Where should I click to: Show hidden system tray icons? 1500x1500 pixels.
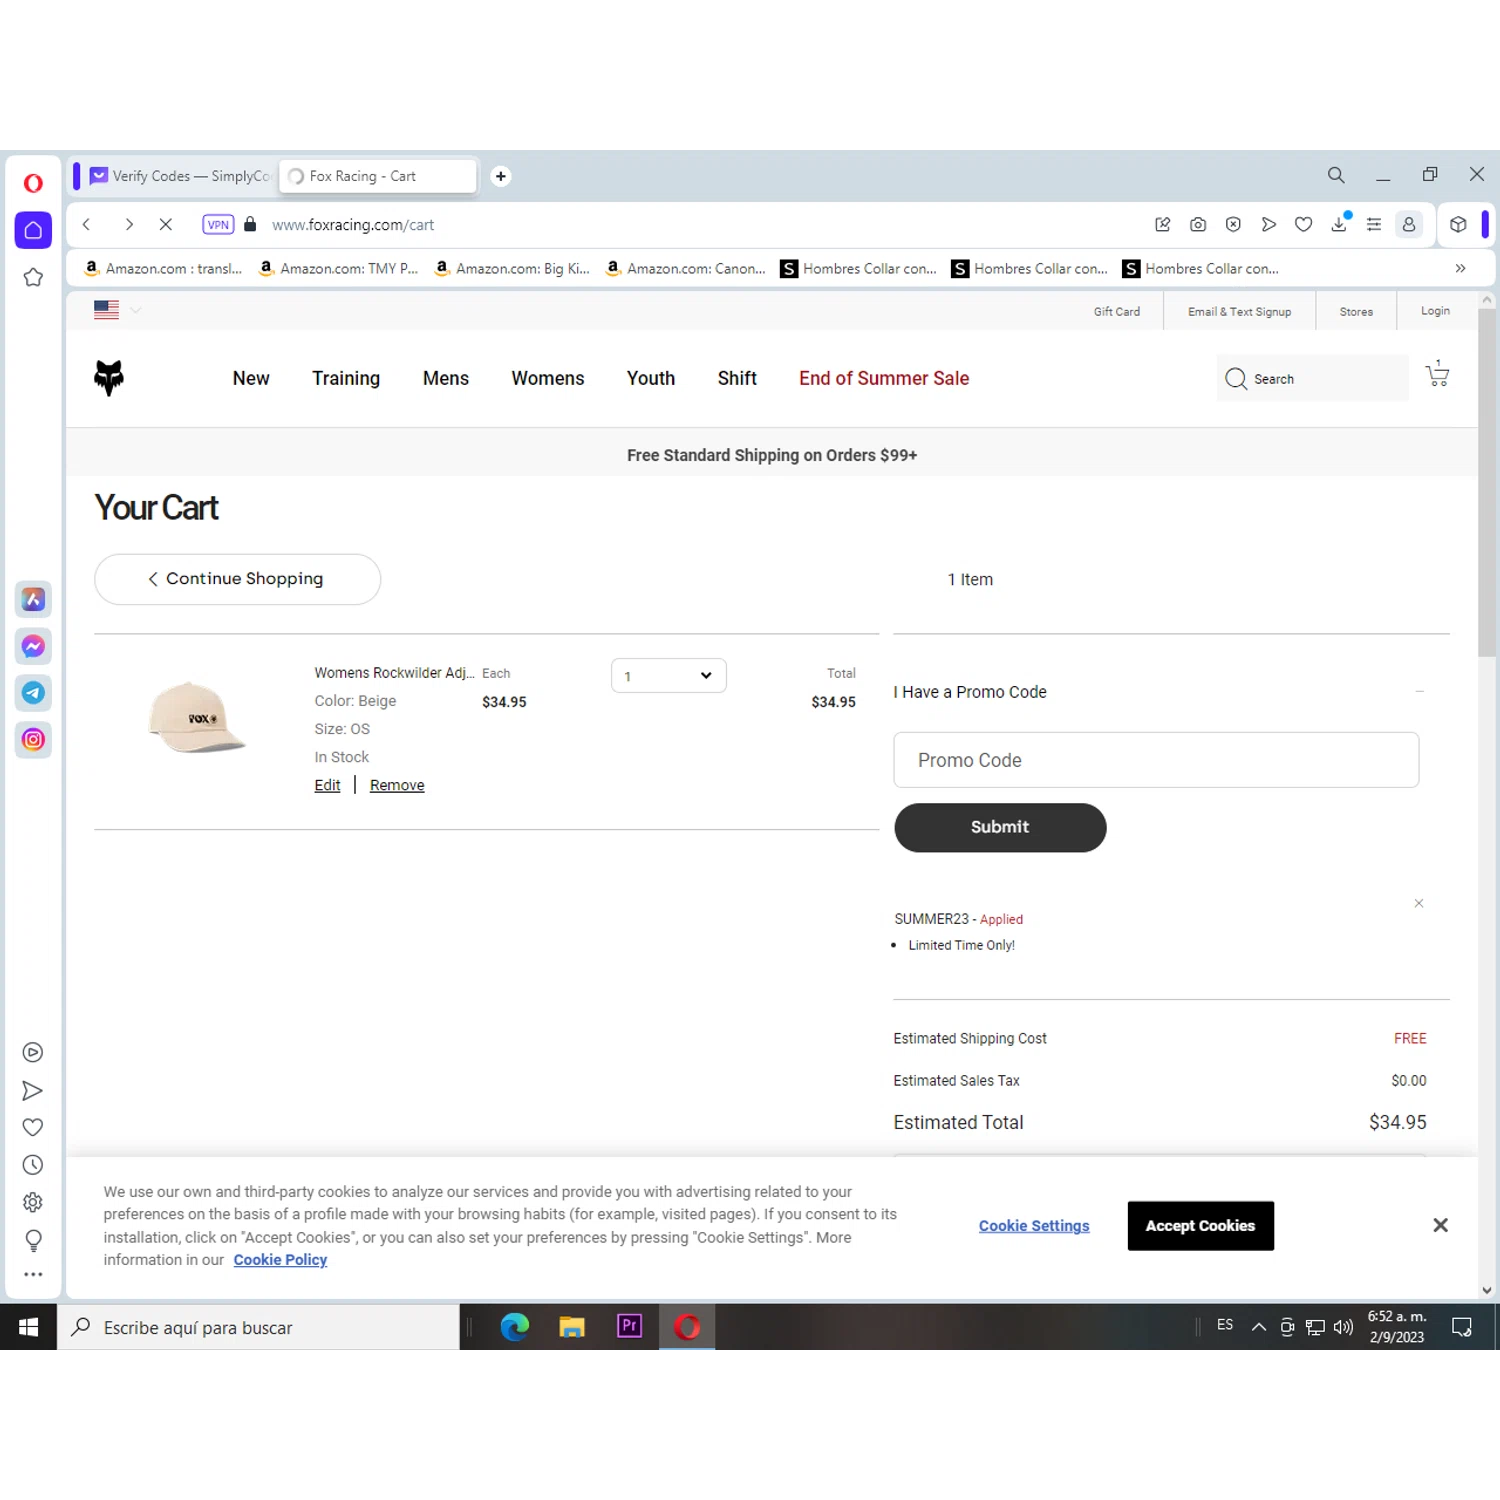(1259, 1327)
